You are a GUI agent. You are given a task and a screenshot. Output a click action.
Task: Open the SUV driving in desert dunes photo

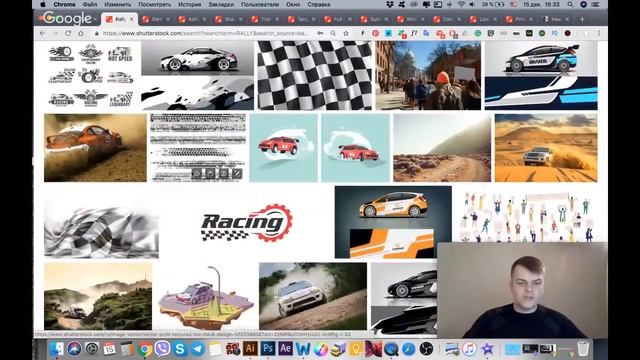[546, 148]
